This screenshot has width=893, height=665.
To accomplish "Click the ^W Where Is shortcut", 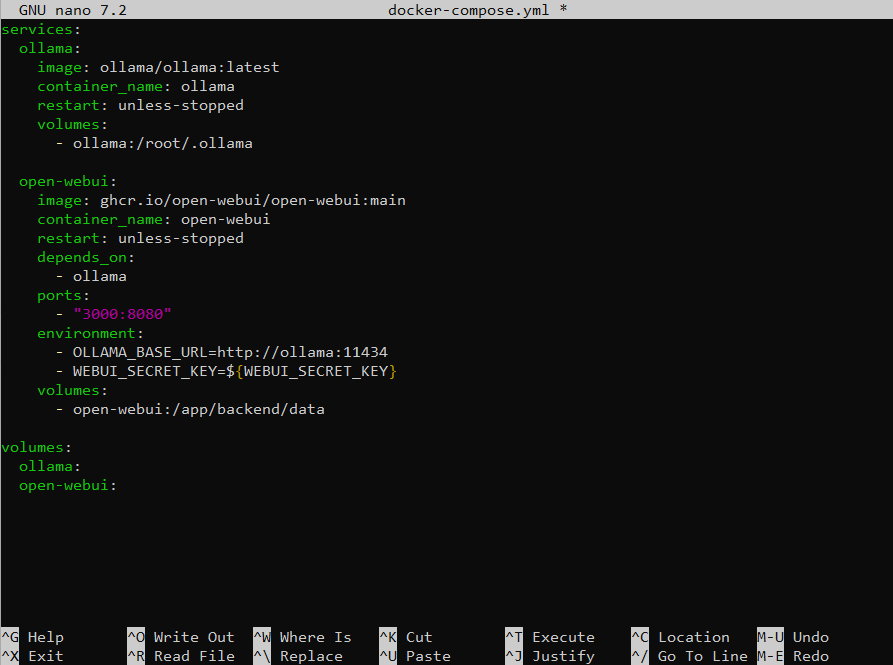I will pyautogui.click(x=302, y=637).
